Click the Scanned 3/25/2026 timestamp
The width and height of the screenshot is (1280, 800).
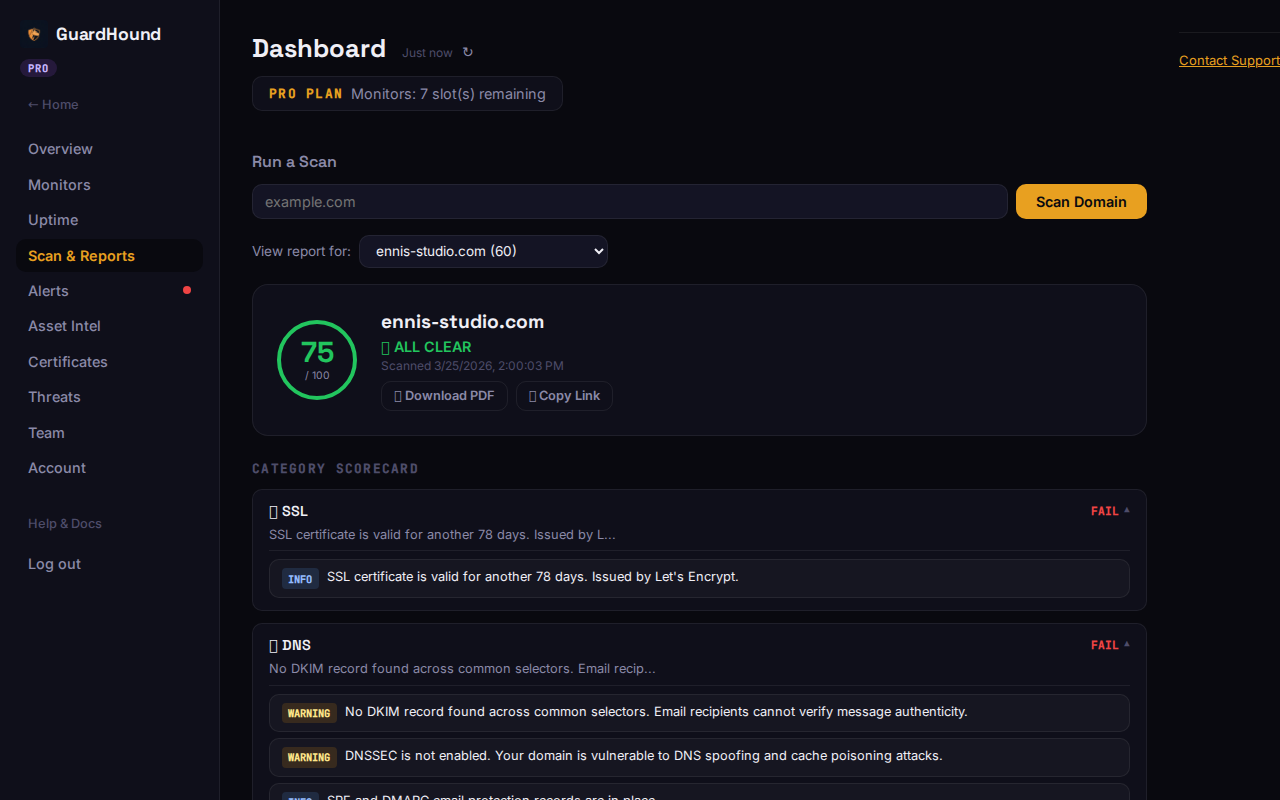tap(472, 366)
